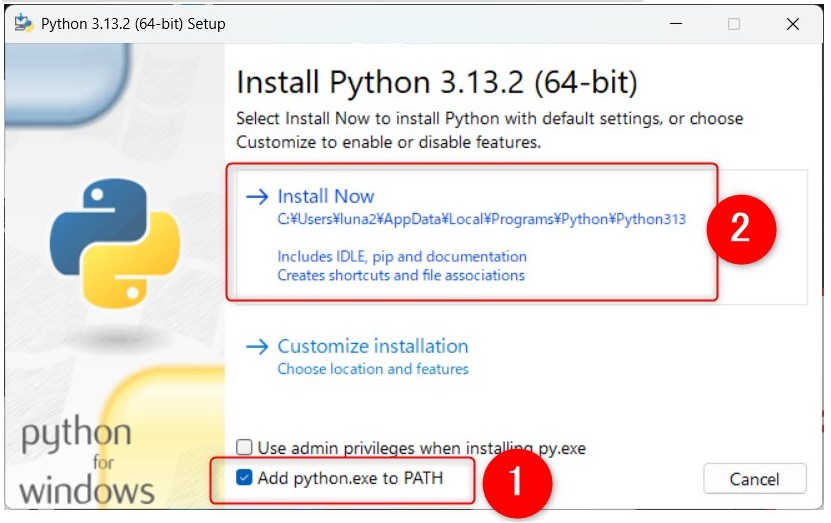
Task: Close the Python 3.13.2 Setup window
Action: pos(793,24)
